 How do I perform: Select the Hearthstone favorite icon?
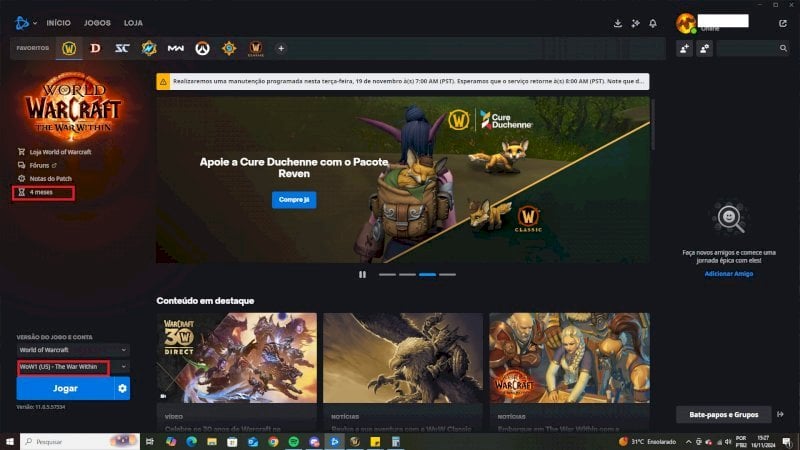click(229, 48)
